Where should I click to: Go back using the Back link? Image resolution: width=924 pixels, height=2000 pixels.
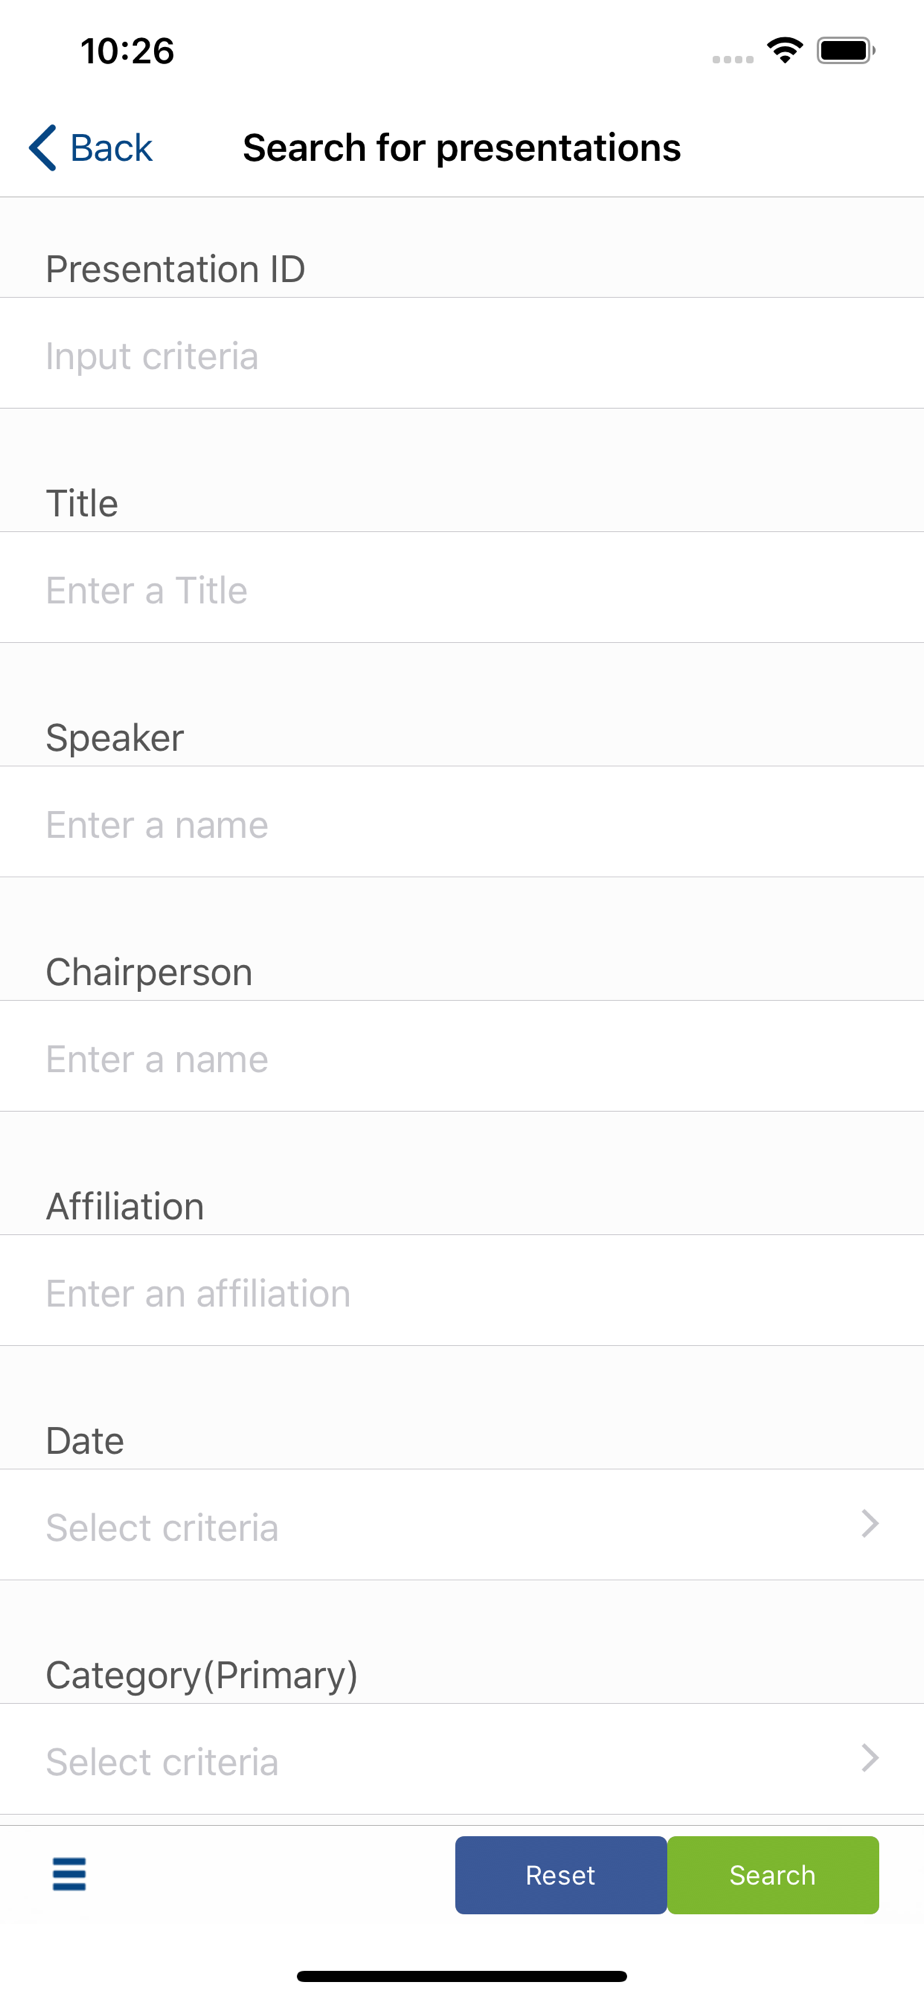[x=111, y=148]
